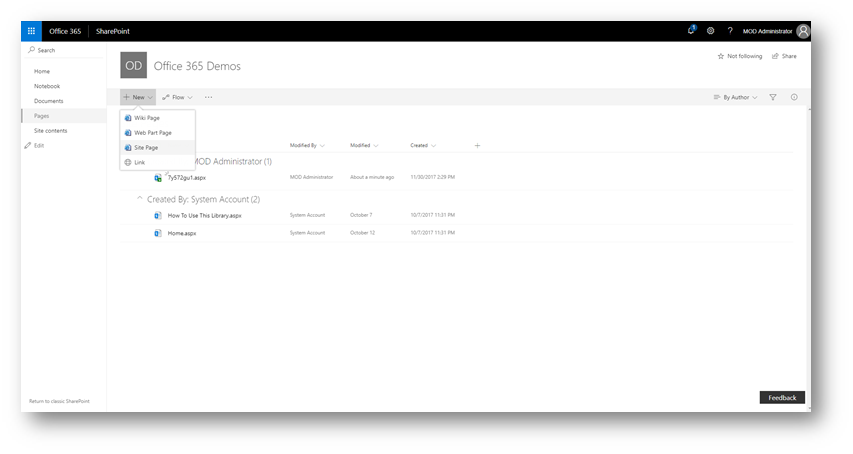Open the notifications bell
853x454 pixels.
click(691, 30)
